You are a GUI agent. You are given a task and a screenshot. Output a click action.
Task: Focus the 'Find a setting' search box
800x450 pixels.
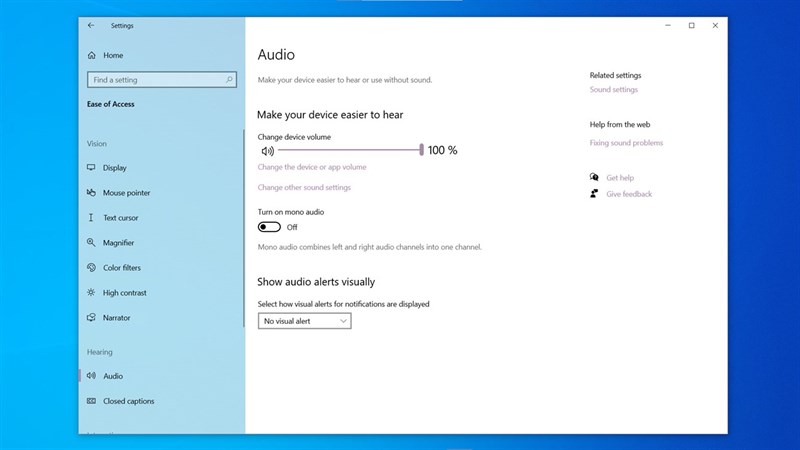pyautogui.click(x=162, y=80)
